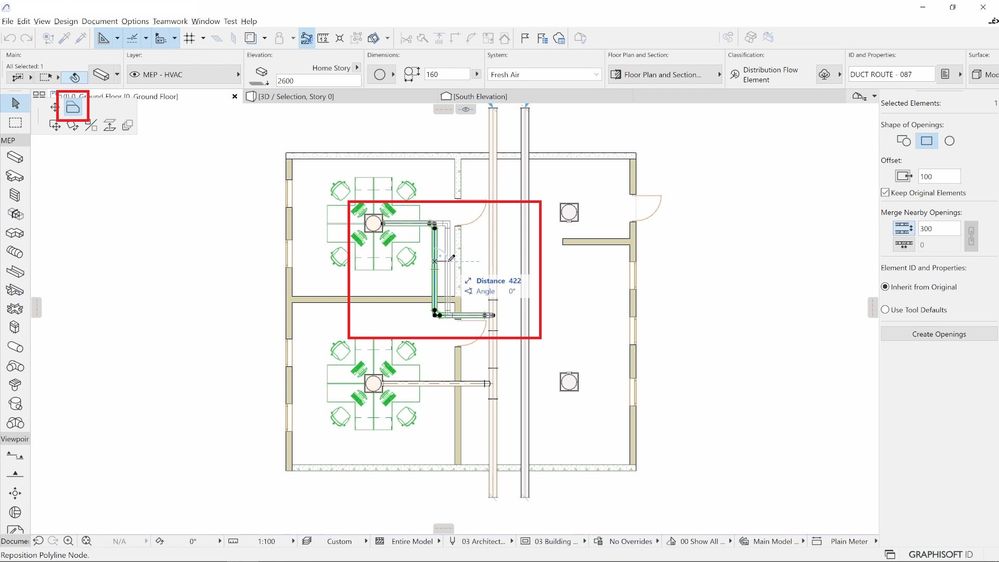Click the flag icon in toolbar
Viewport: 999px width, 562px height.
[x=525, y=38]
